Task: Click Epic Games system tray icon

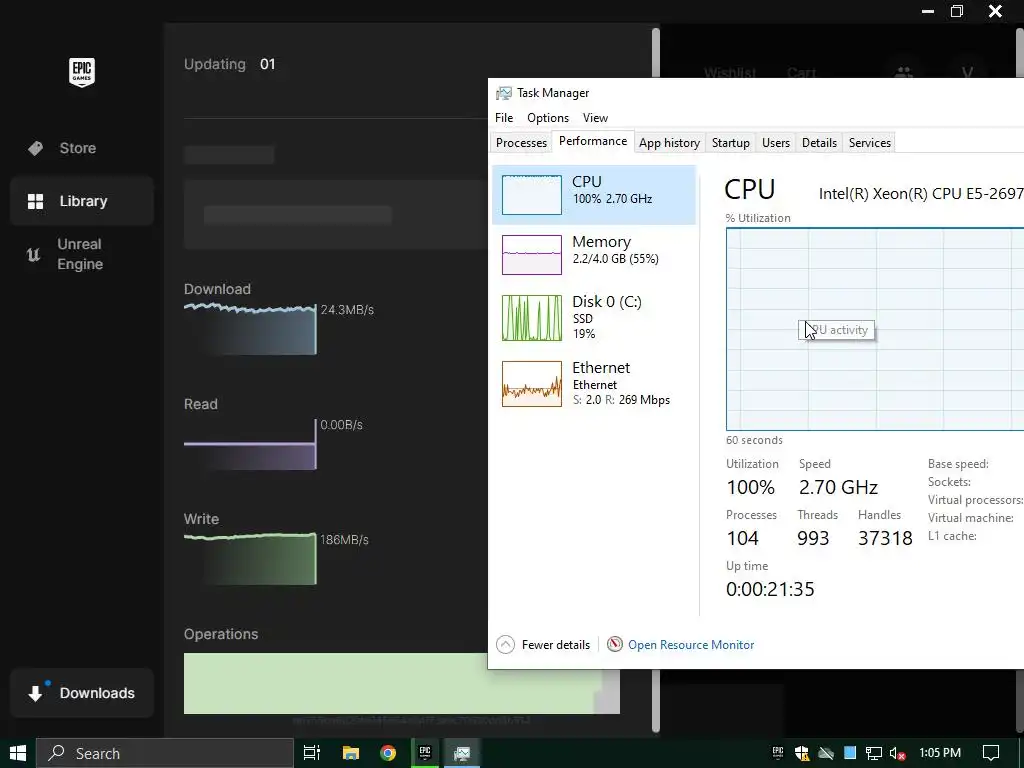Action: pos(778,753)
